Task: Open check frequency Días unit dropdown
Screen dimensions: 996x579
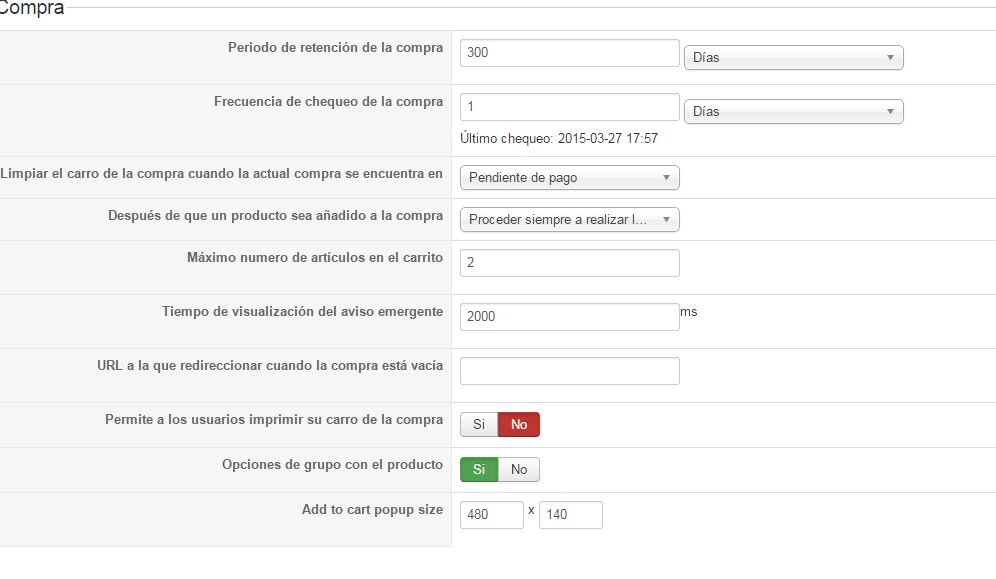Action: point(793,112)
